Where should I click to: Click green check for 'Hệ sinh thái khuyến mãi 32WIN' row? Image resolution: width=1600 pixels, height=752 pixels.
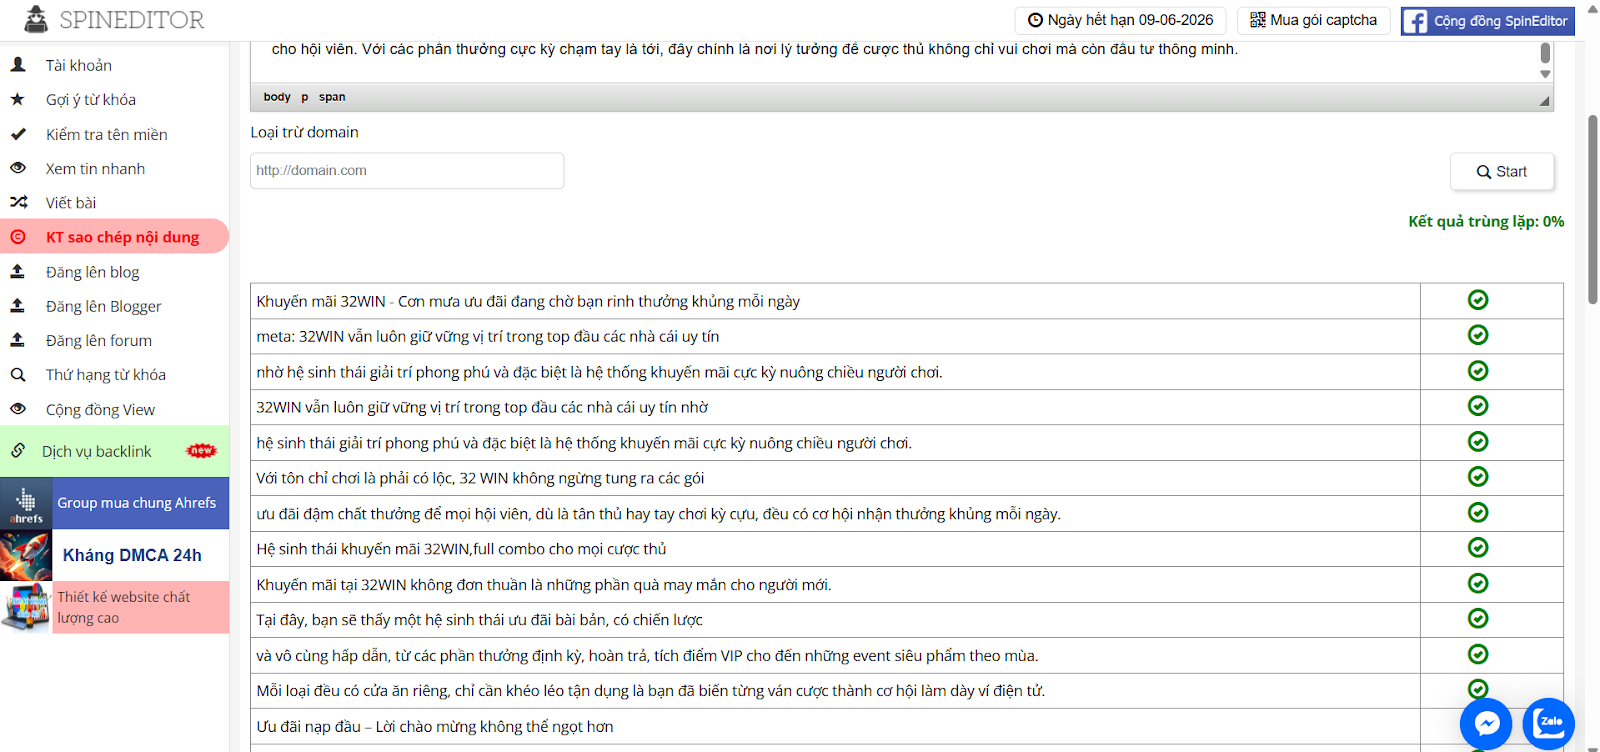pos(1478,548)
